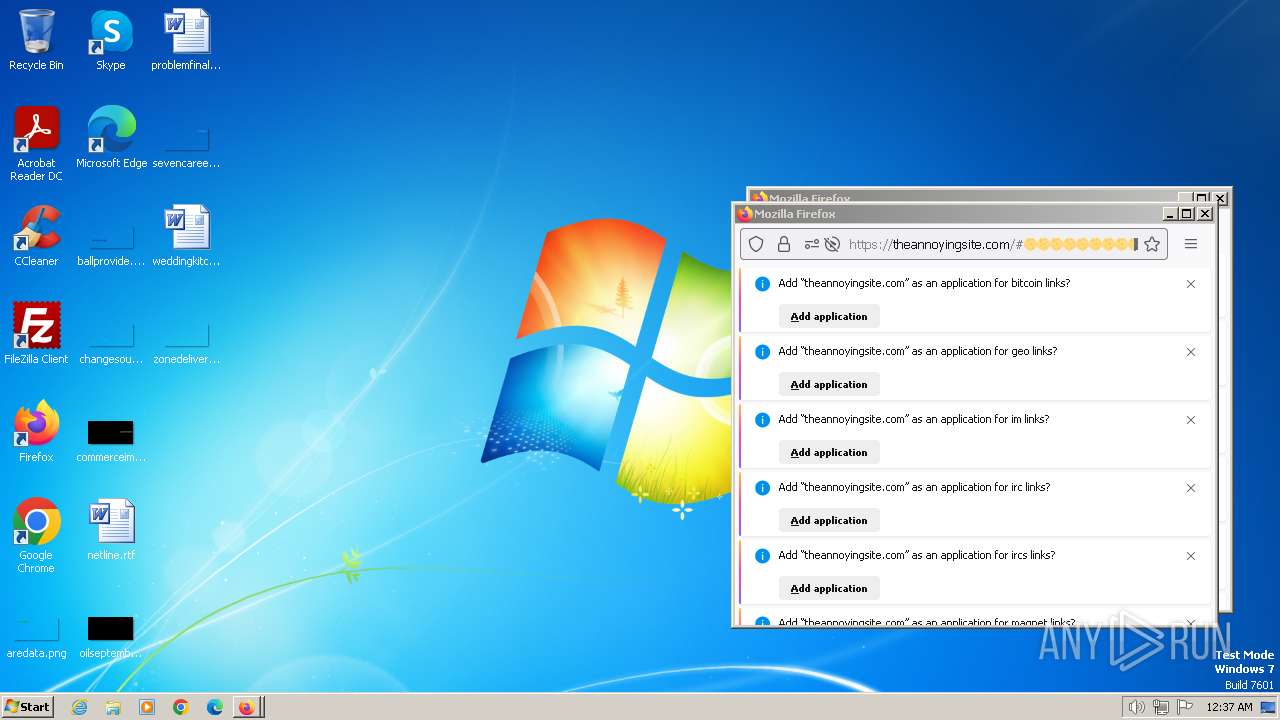
Task: Open the Windows Start menu
Action: coord(27,707)
